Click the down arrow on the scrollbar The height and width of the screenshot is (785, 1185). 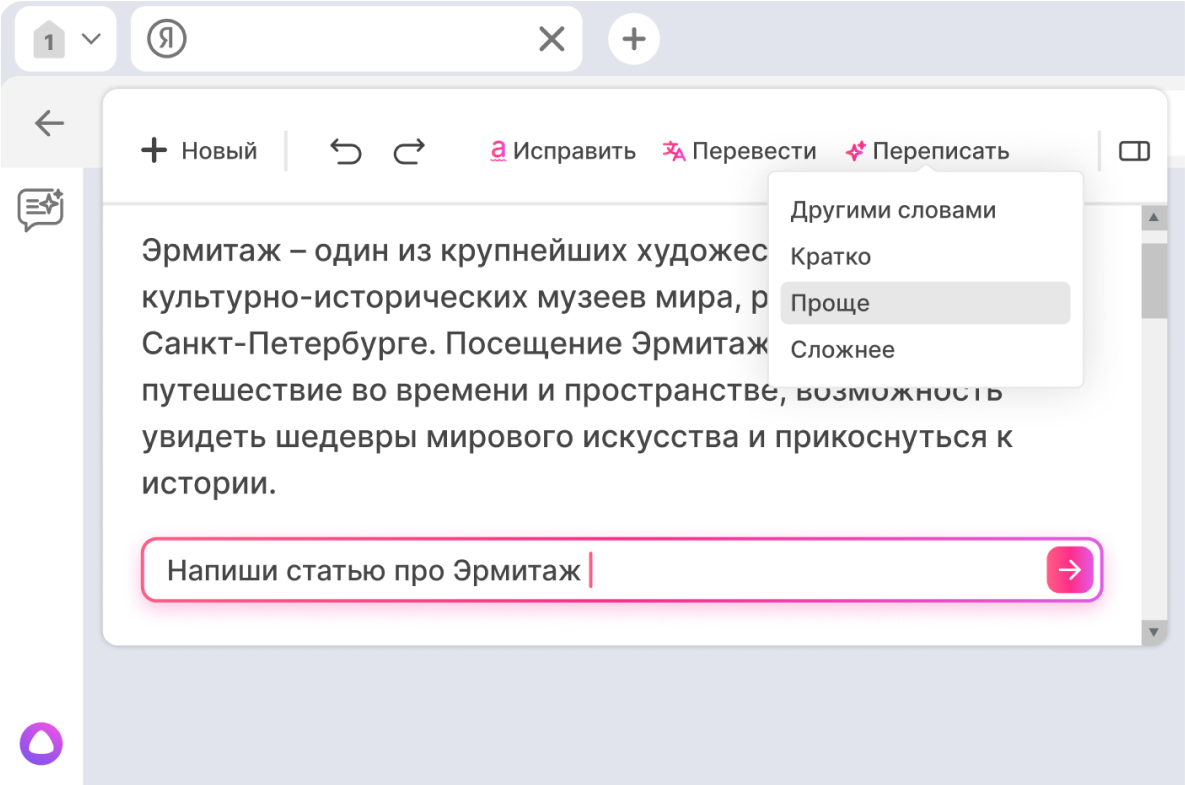click(x=1154, y=631)
